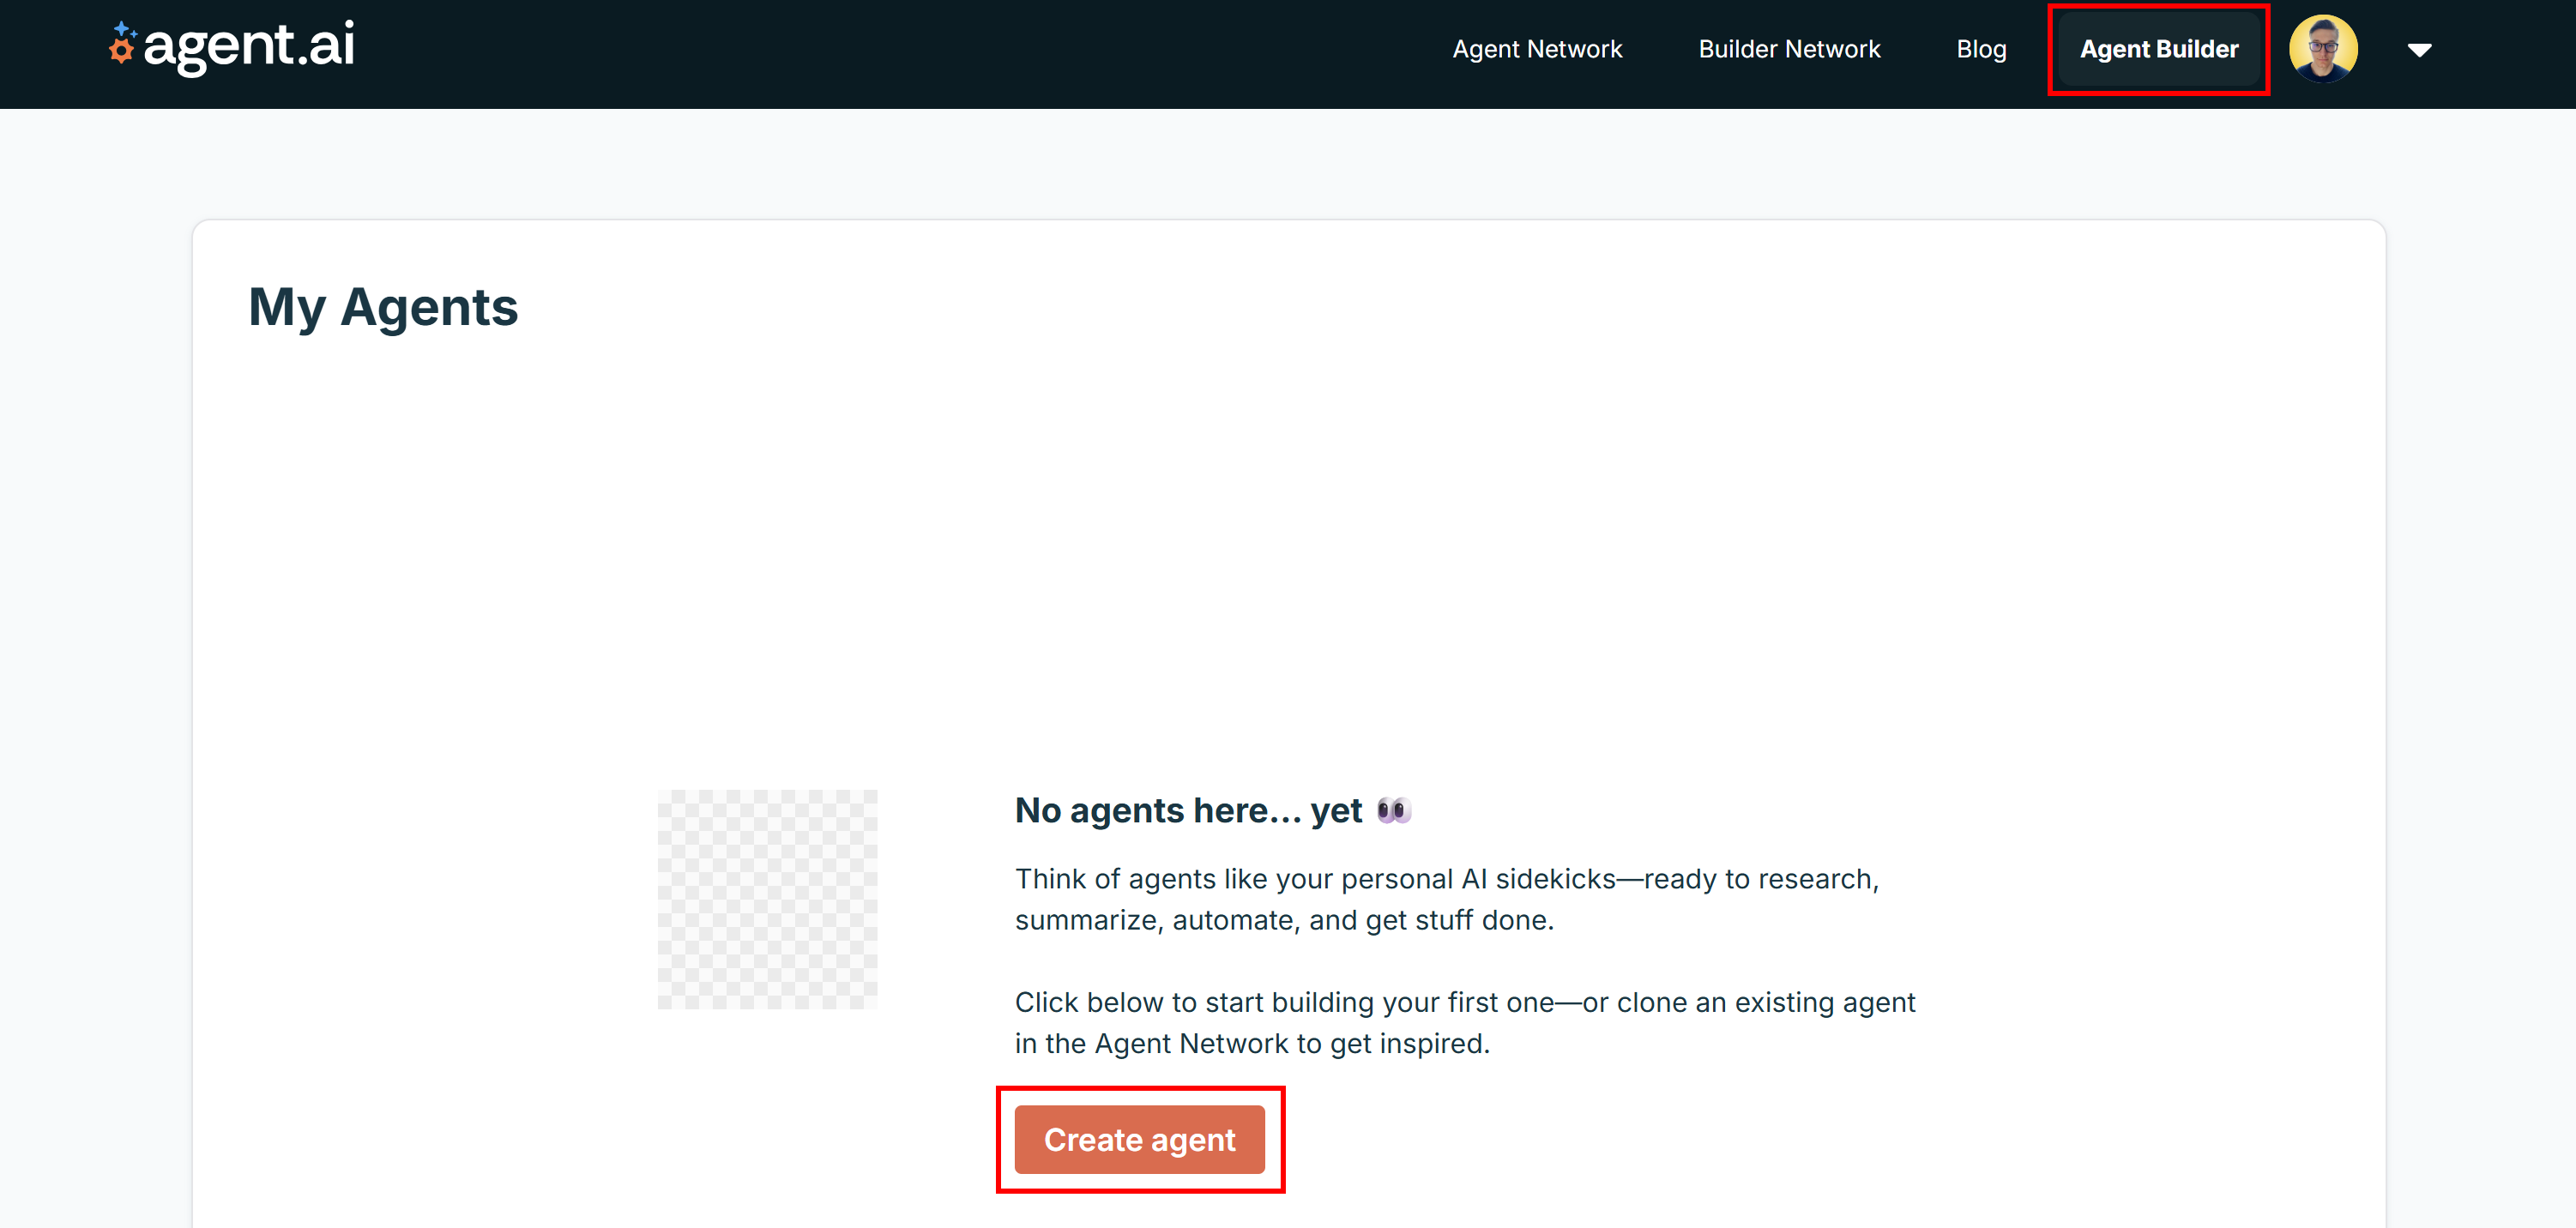Click the agent.ai gear-and-sparkles logo icon
Viewport: 2576px width, 1228px height.
tap(122, 46)
